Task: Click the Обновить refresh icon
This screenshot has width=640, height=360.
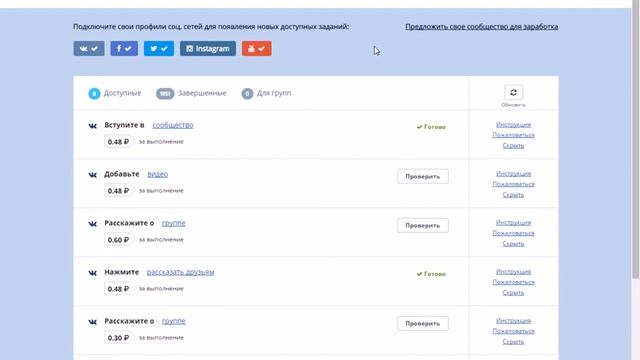Action: [513, 93]
